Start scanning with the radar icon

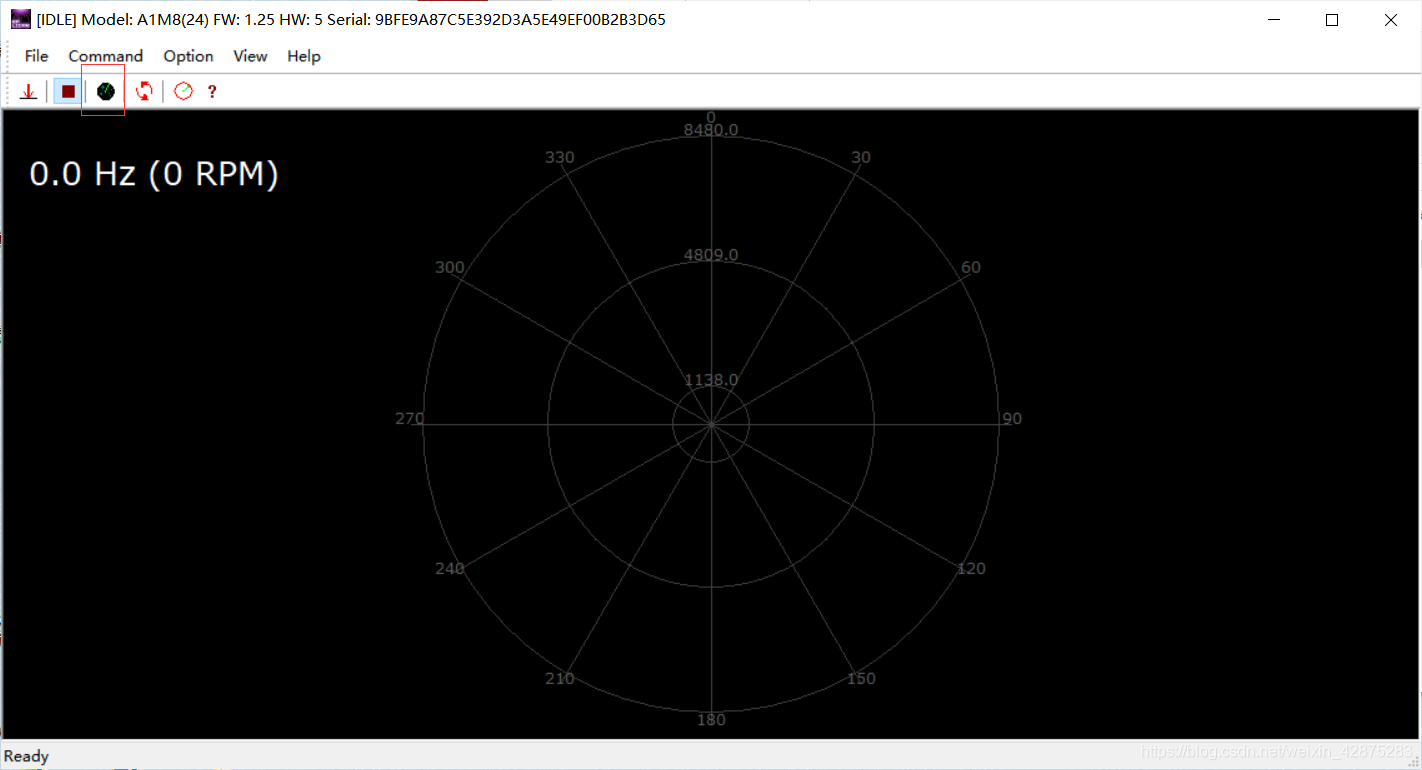(106, 92)
